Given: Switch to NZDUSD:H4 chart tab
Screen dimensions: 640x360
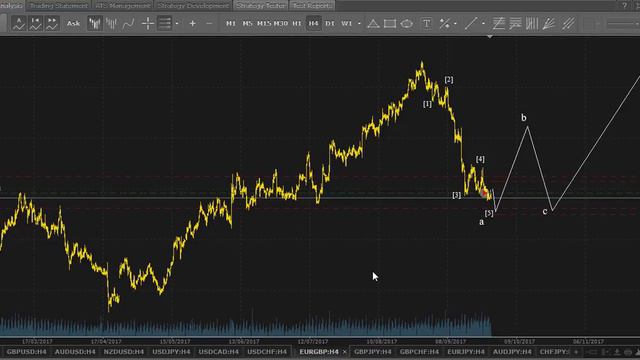Looking at the screenshot, I should coord(124,351).
